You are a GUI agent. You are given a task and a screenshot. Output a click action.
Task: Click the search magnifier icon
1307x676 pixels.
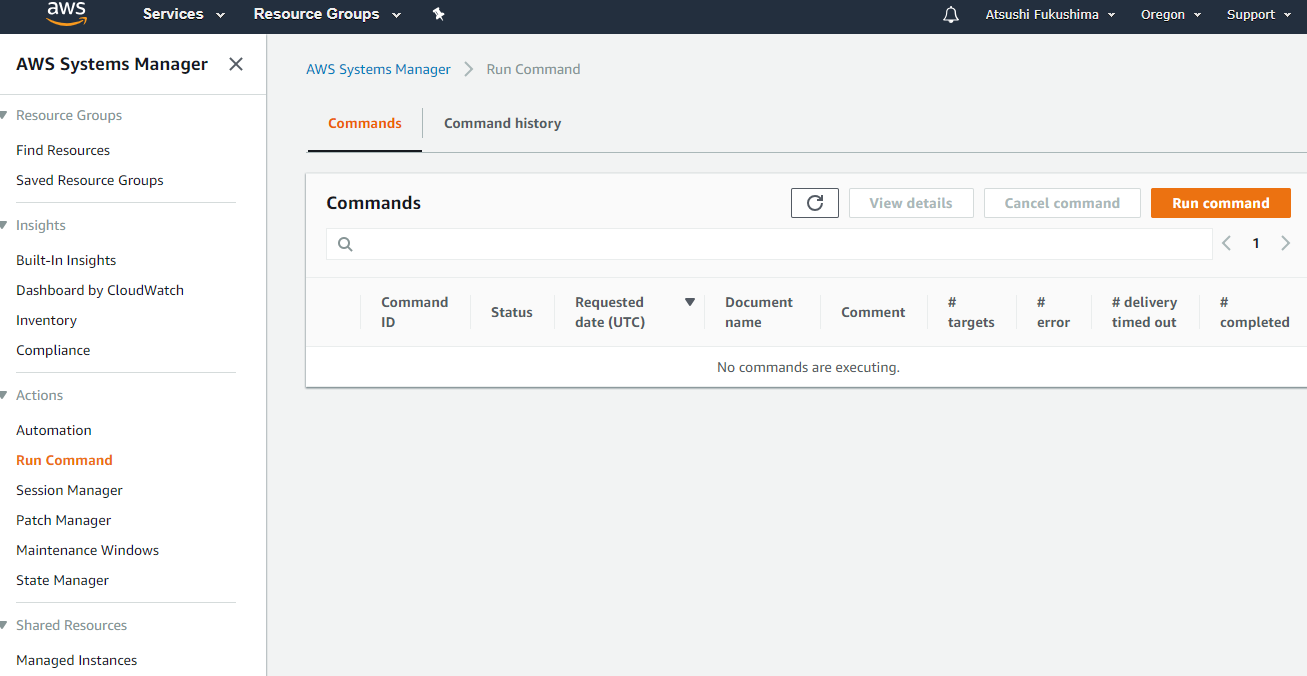(345, 244)
